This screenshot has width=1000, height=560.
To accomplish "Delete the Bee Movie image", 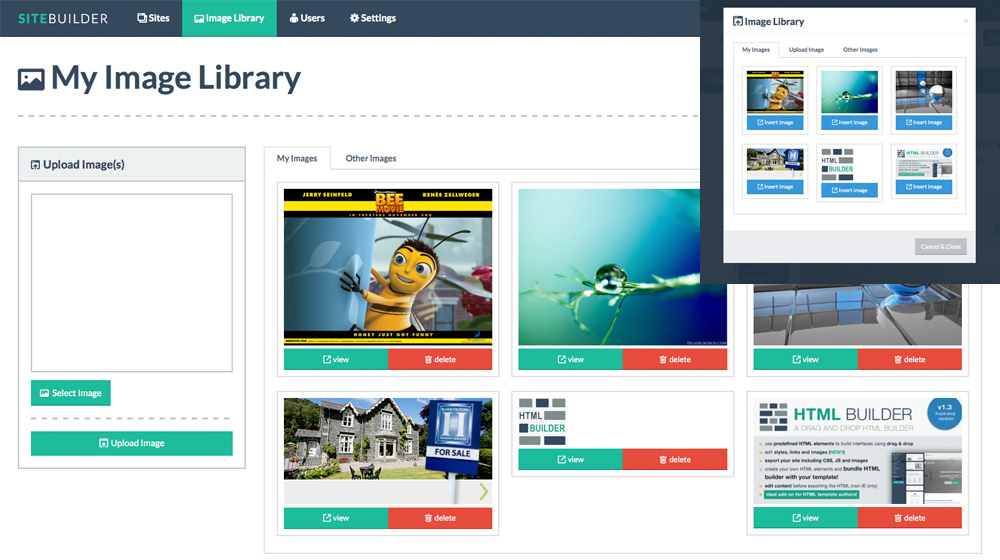I will [440, 359].
